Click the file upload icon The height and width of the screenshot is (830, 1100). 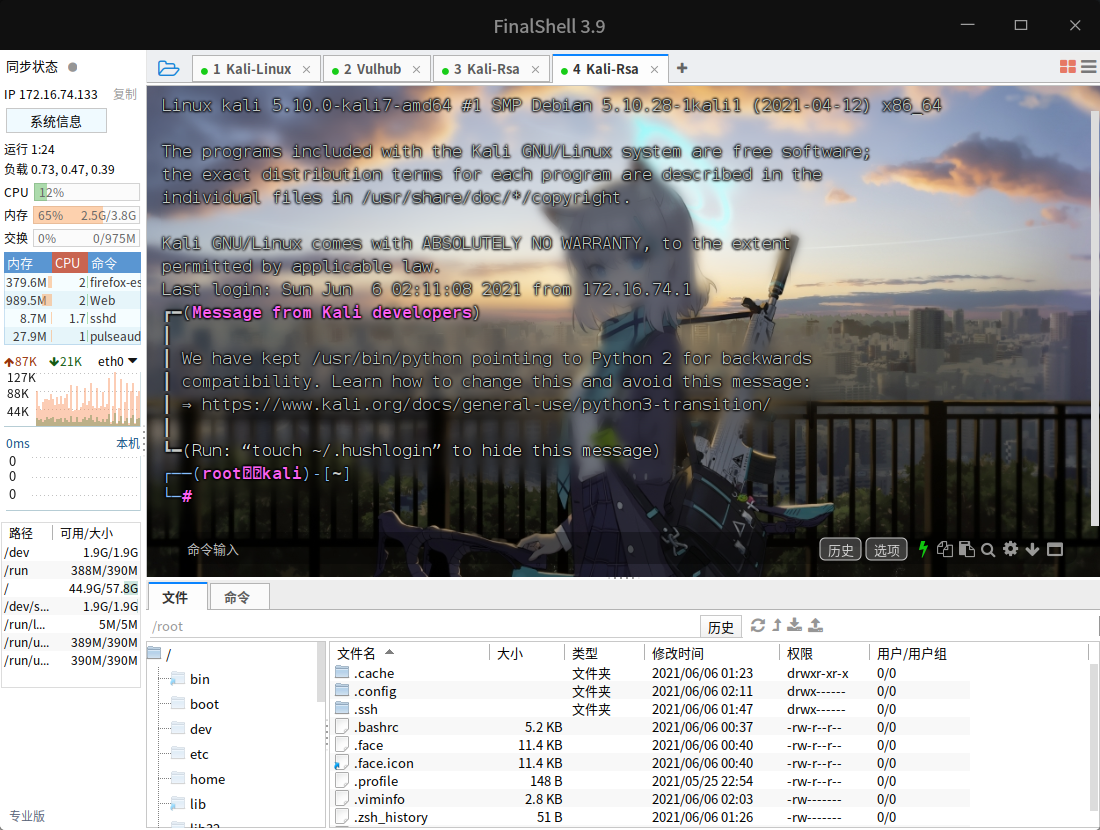coord(816,625)
